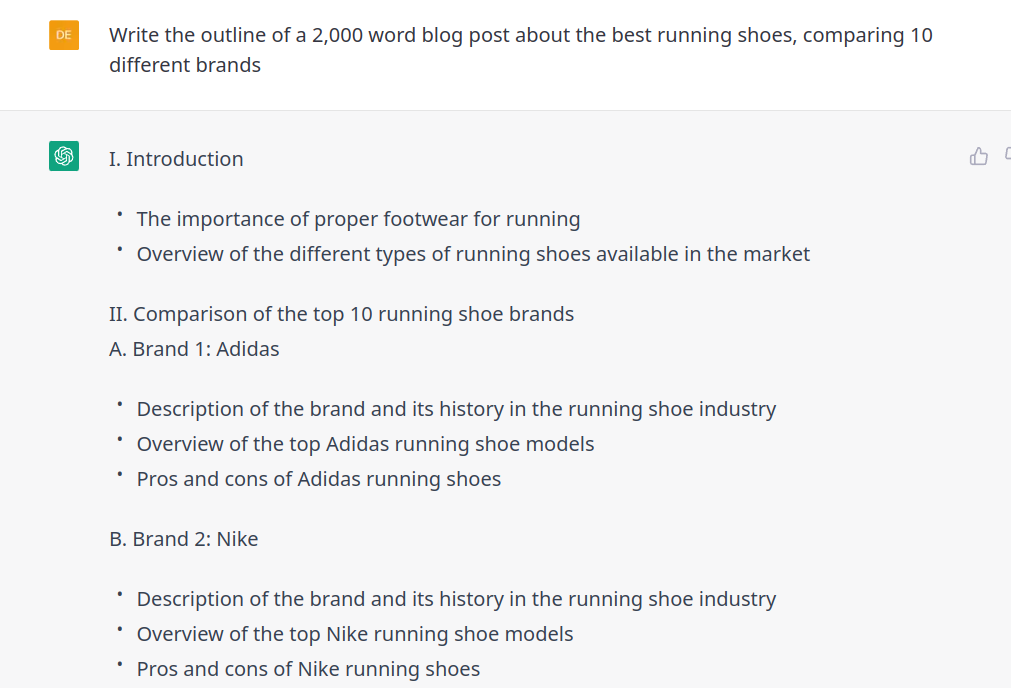Click 'II. Comparison of the top 10' heading
Viewport: 1011px width, 688px height.
(x=342, y=314)
